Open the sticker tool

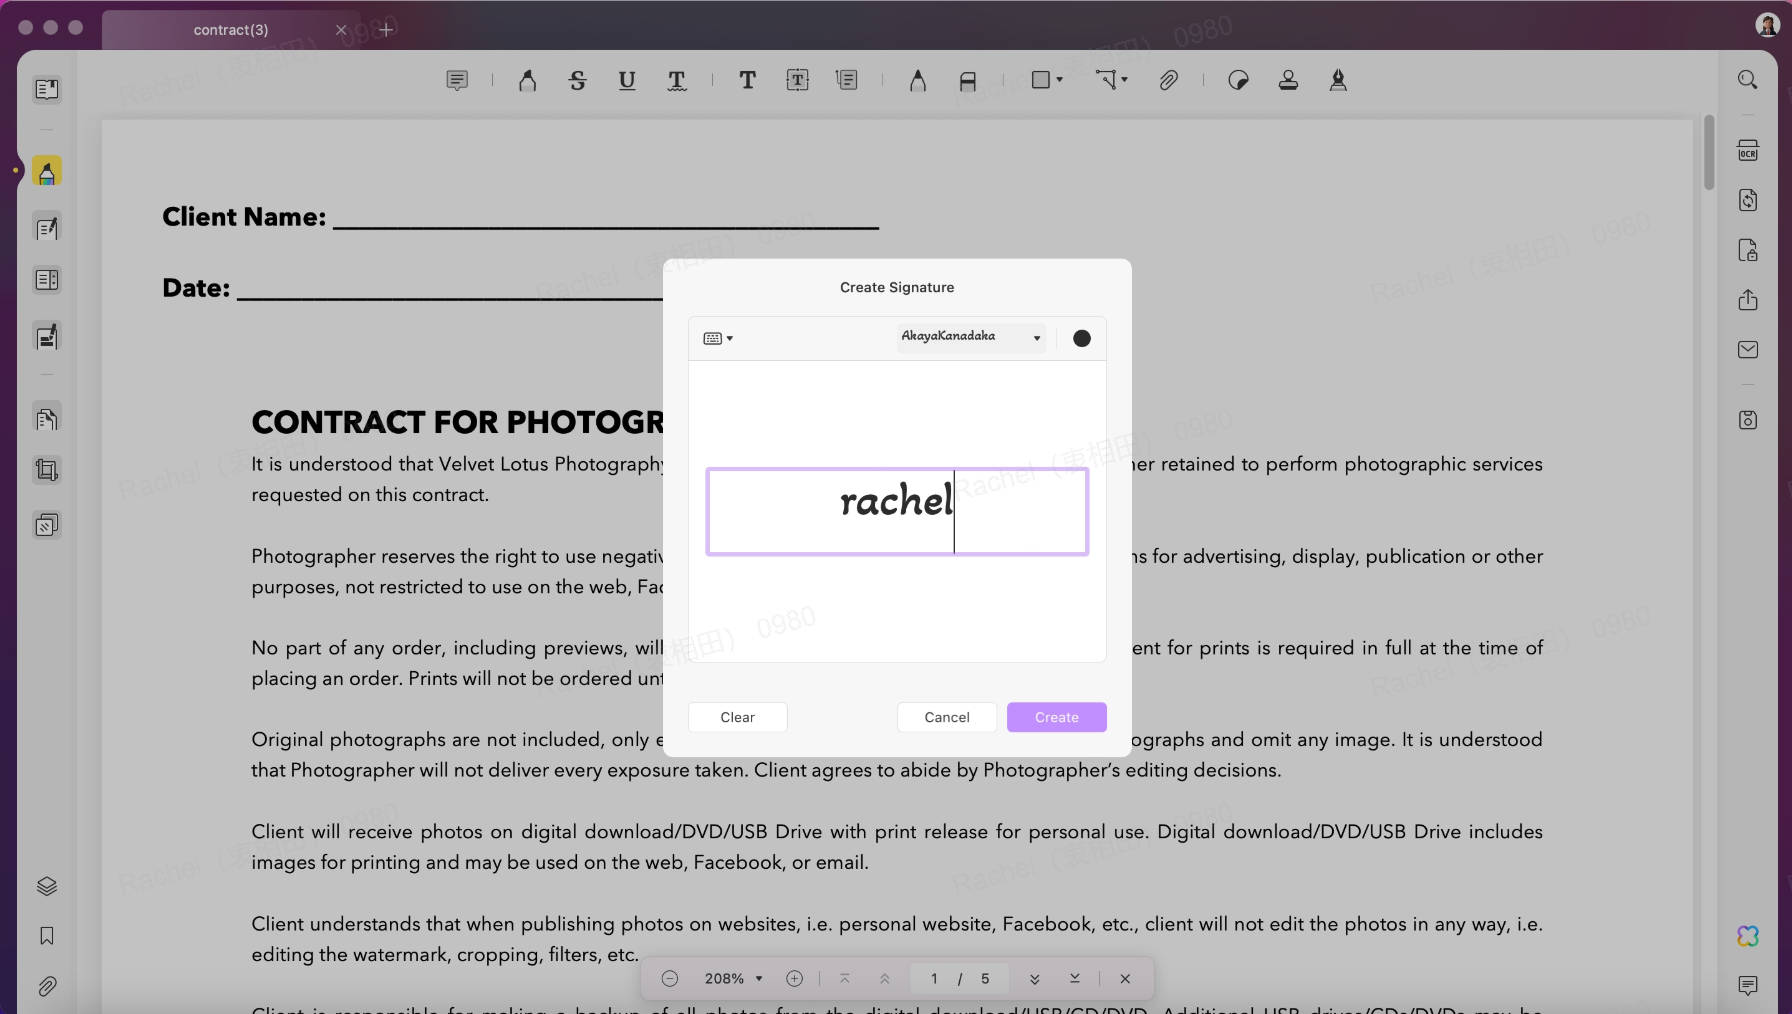1238,80
